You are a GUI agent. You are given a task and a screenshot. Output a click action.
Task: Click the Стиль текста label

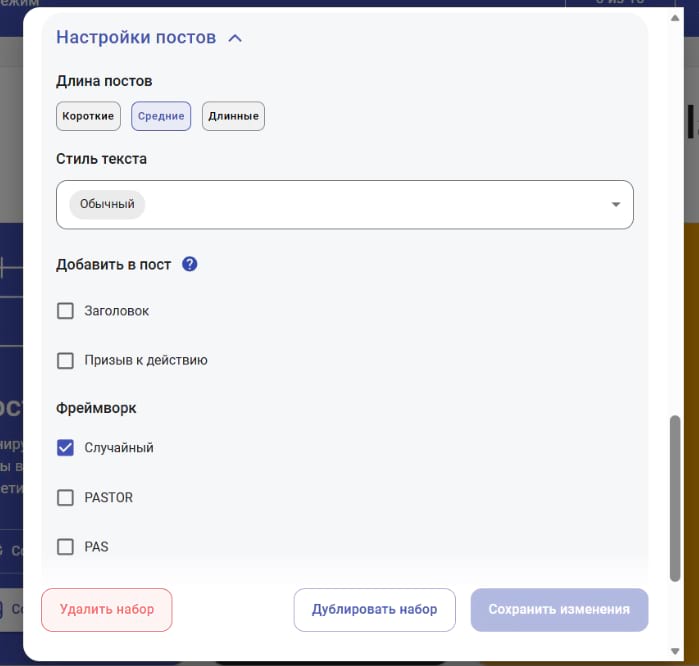pos(102,159)
